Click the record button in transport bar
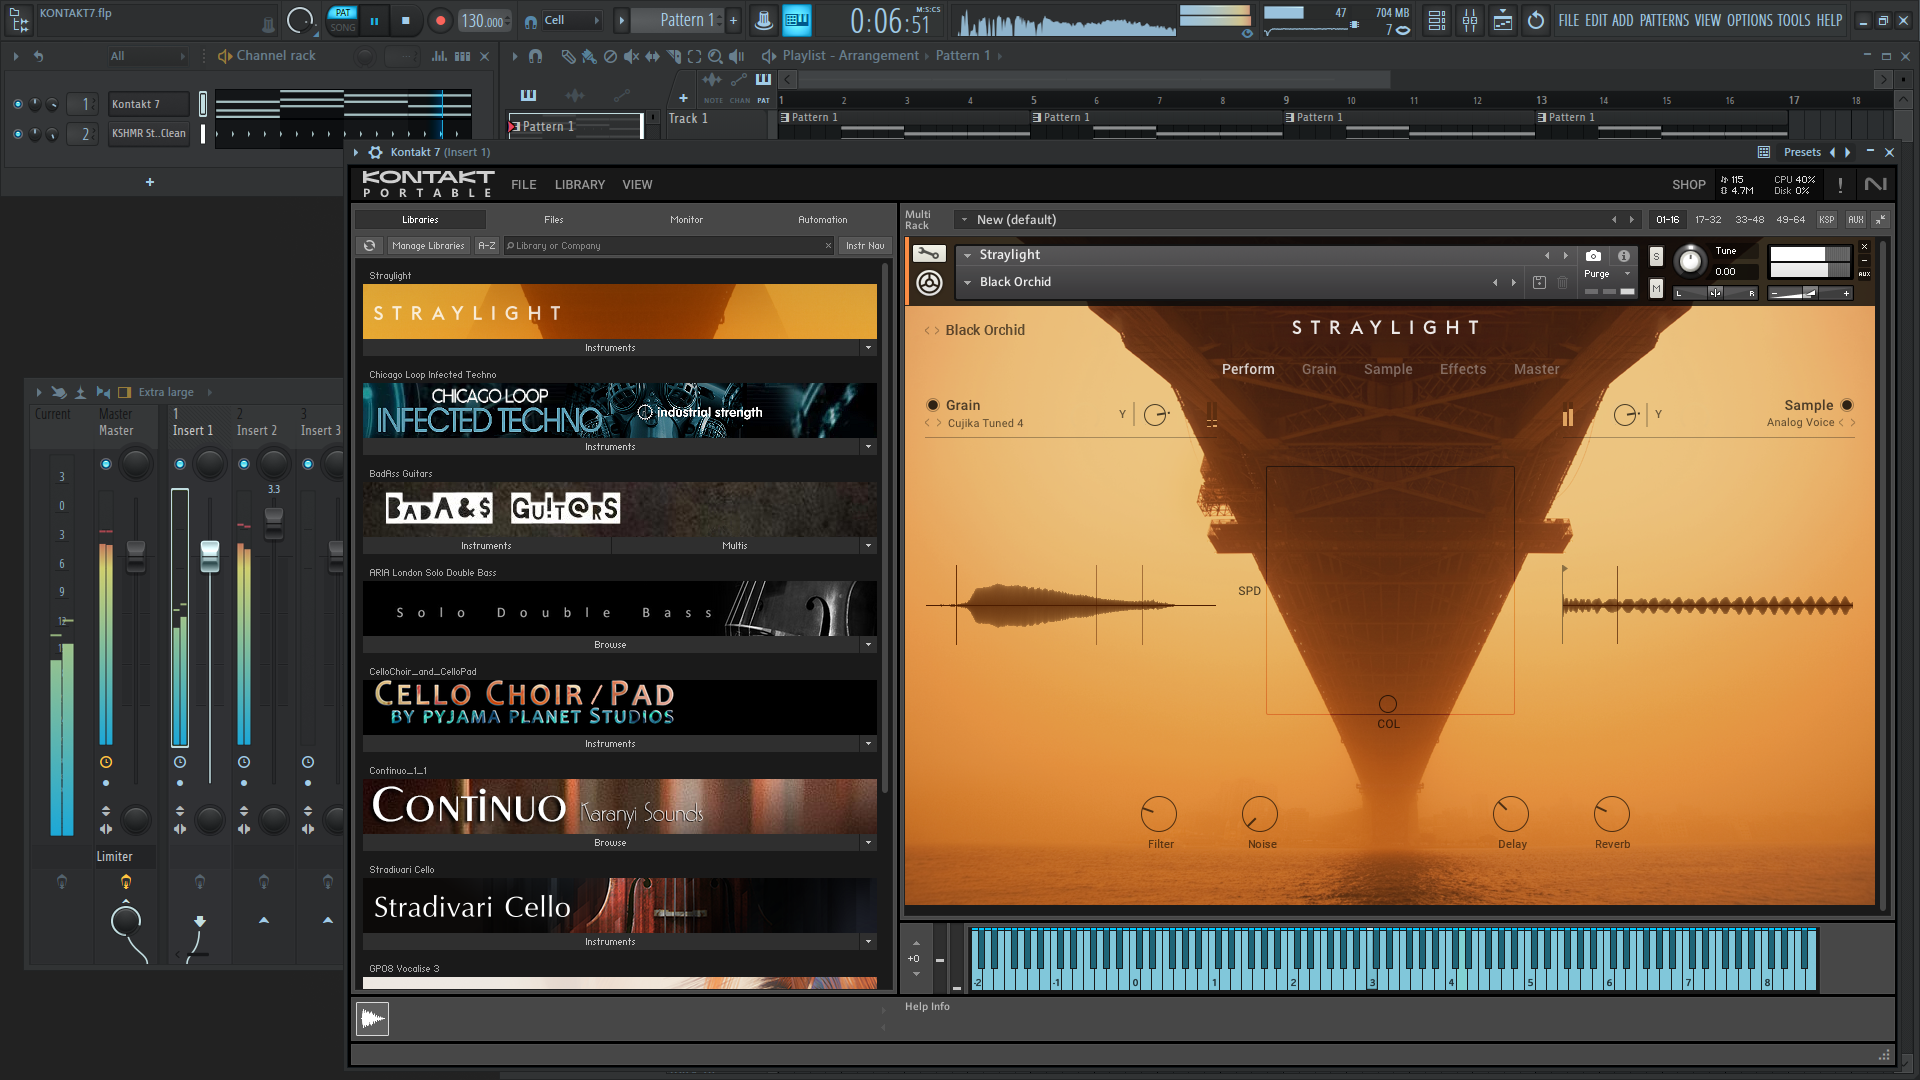This screenshot has height=1080, width=1920. click(x=440, y=20)
